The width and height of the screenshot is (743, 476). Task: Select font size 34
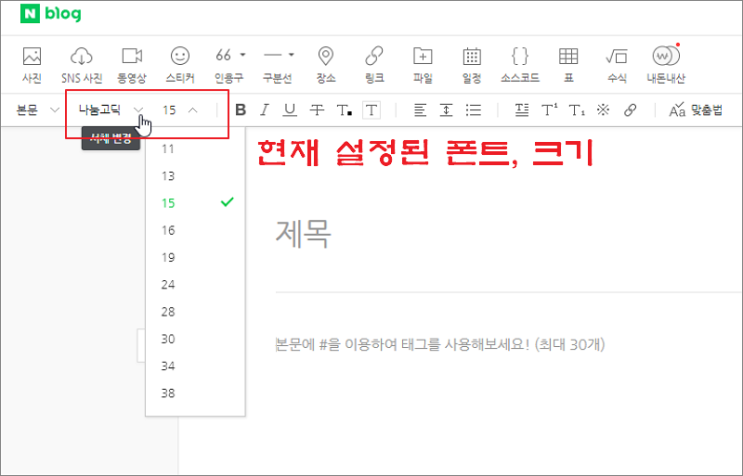point(195,366)
